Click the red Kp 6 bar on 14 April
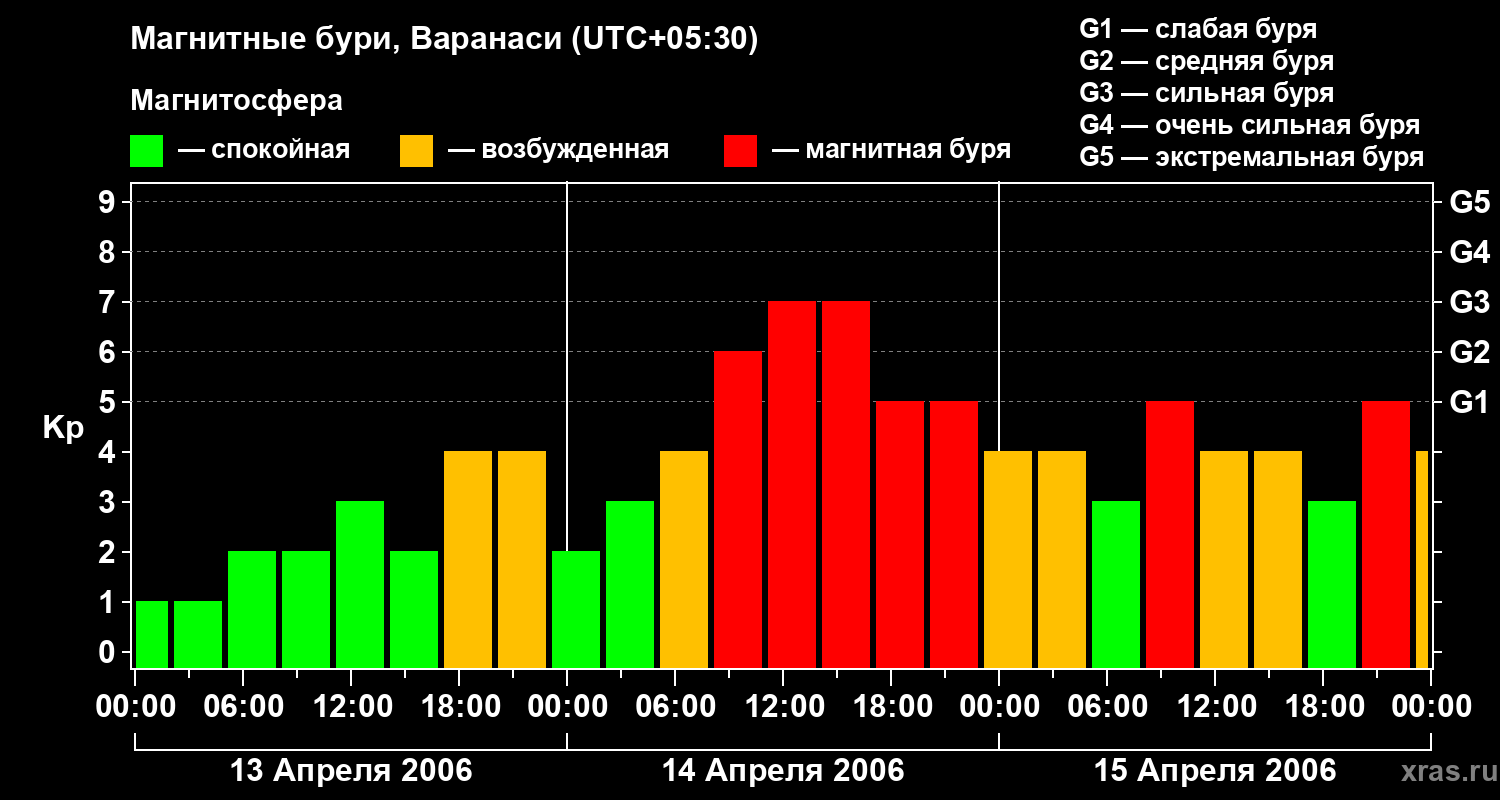Screen dimensions: 1500x800 (x=738, y=510)
